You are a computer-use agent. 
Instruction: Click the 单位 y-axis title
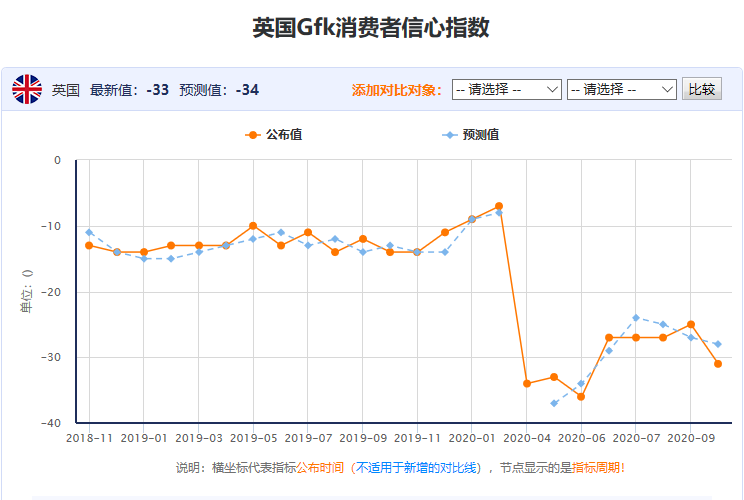(x=27, y=291)
